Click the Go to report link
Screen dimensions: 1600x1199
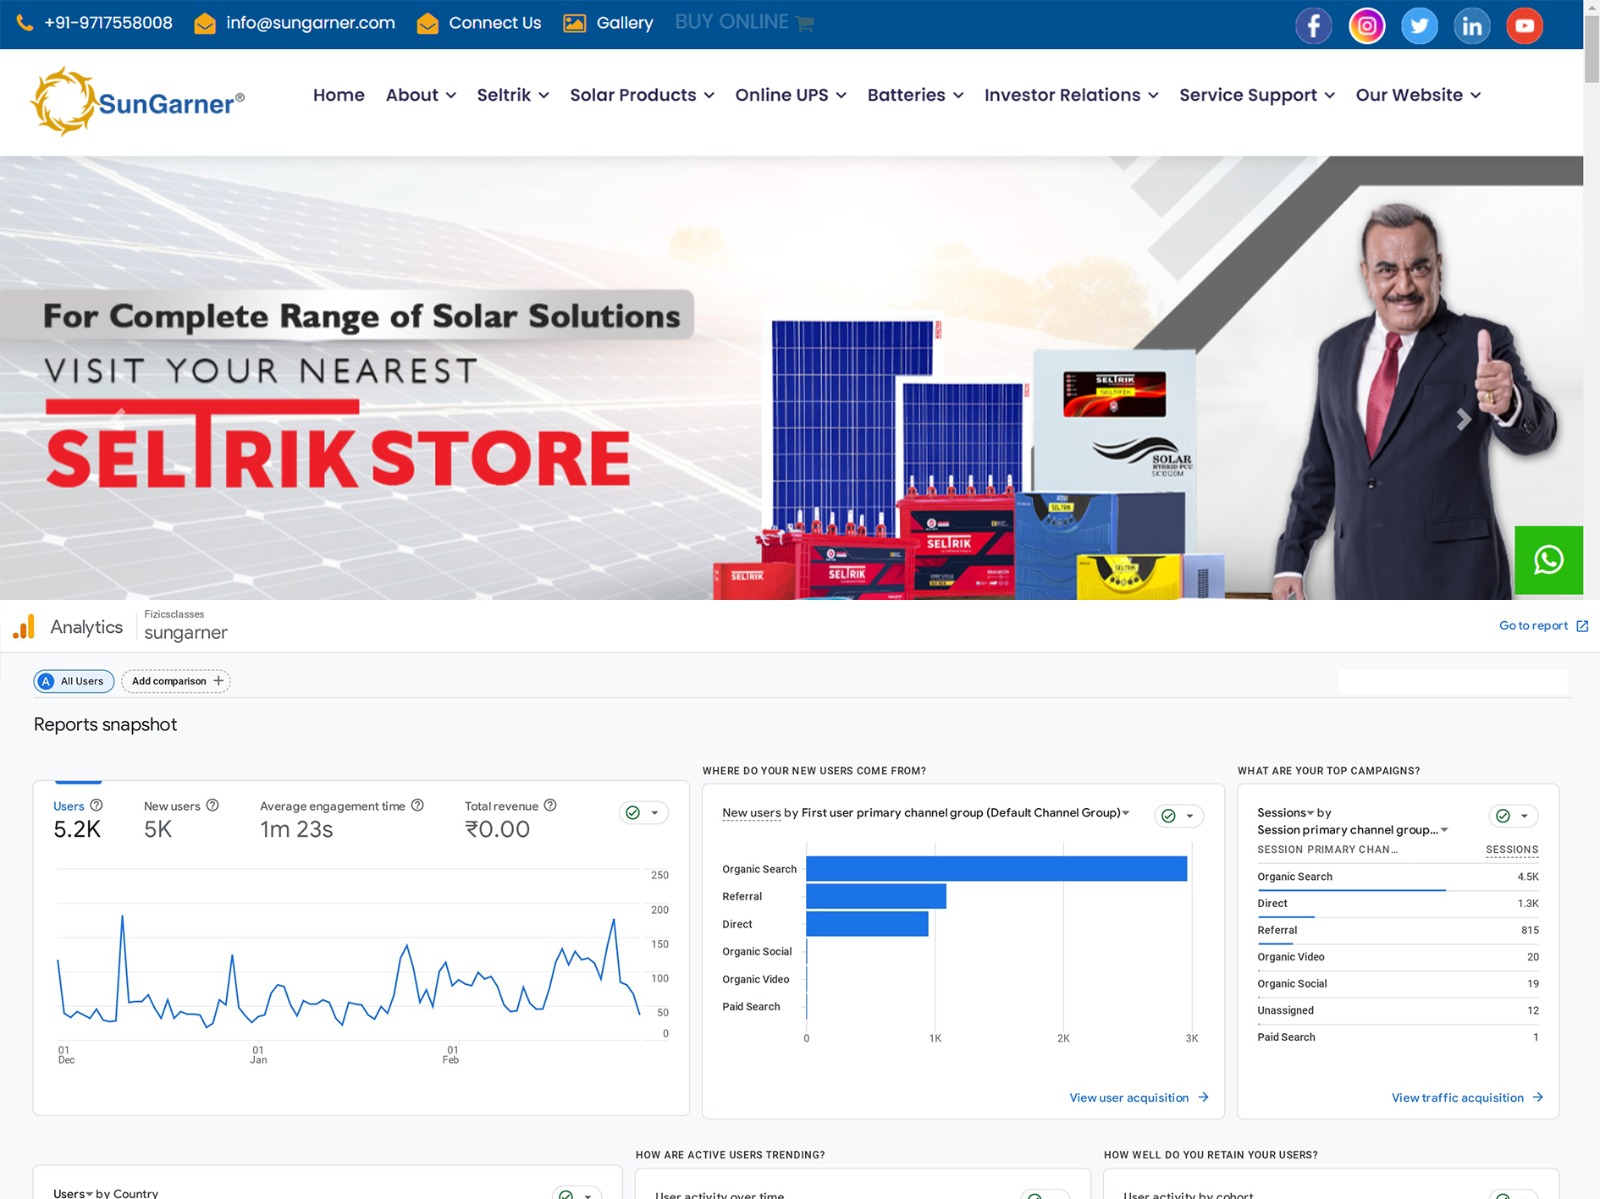[x=1533, y=625]
